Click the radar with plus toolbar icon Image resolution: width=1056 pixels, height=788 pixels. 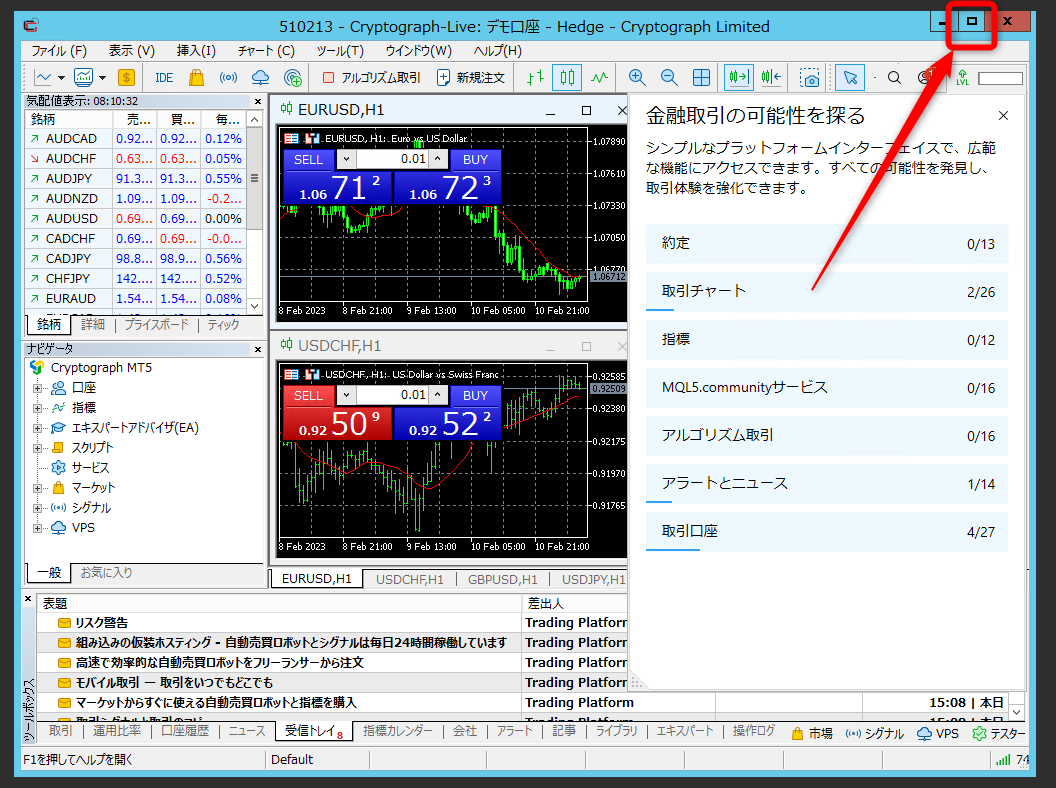pos(293,77)
